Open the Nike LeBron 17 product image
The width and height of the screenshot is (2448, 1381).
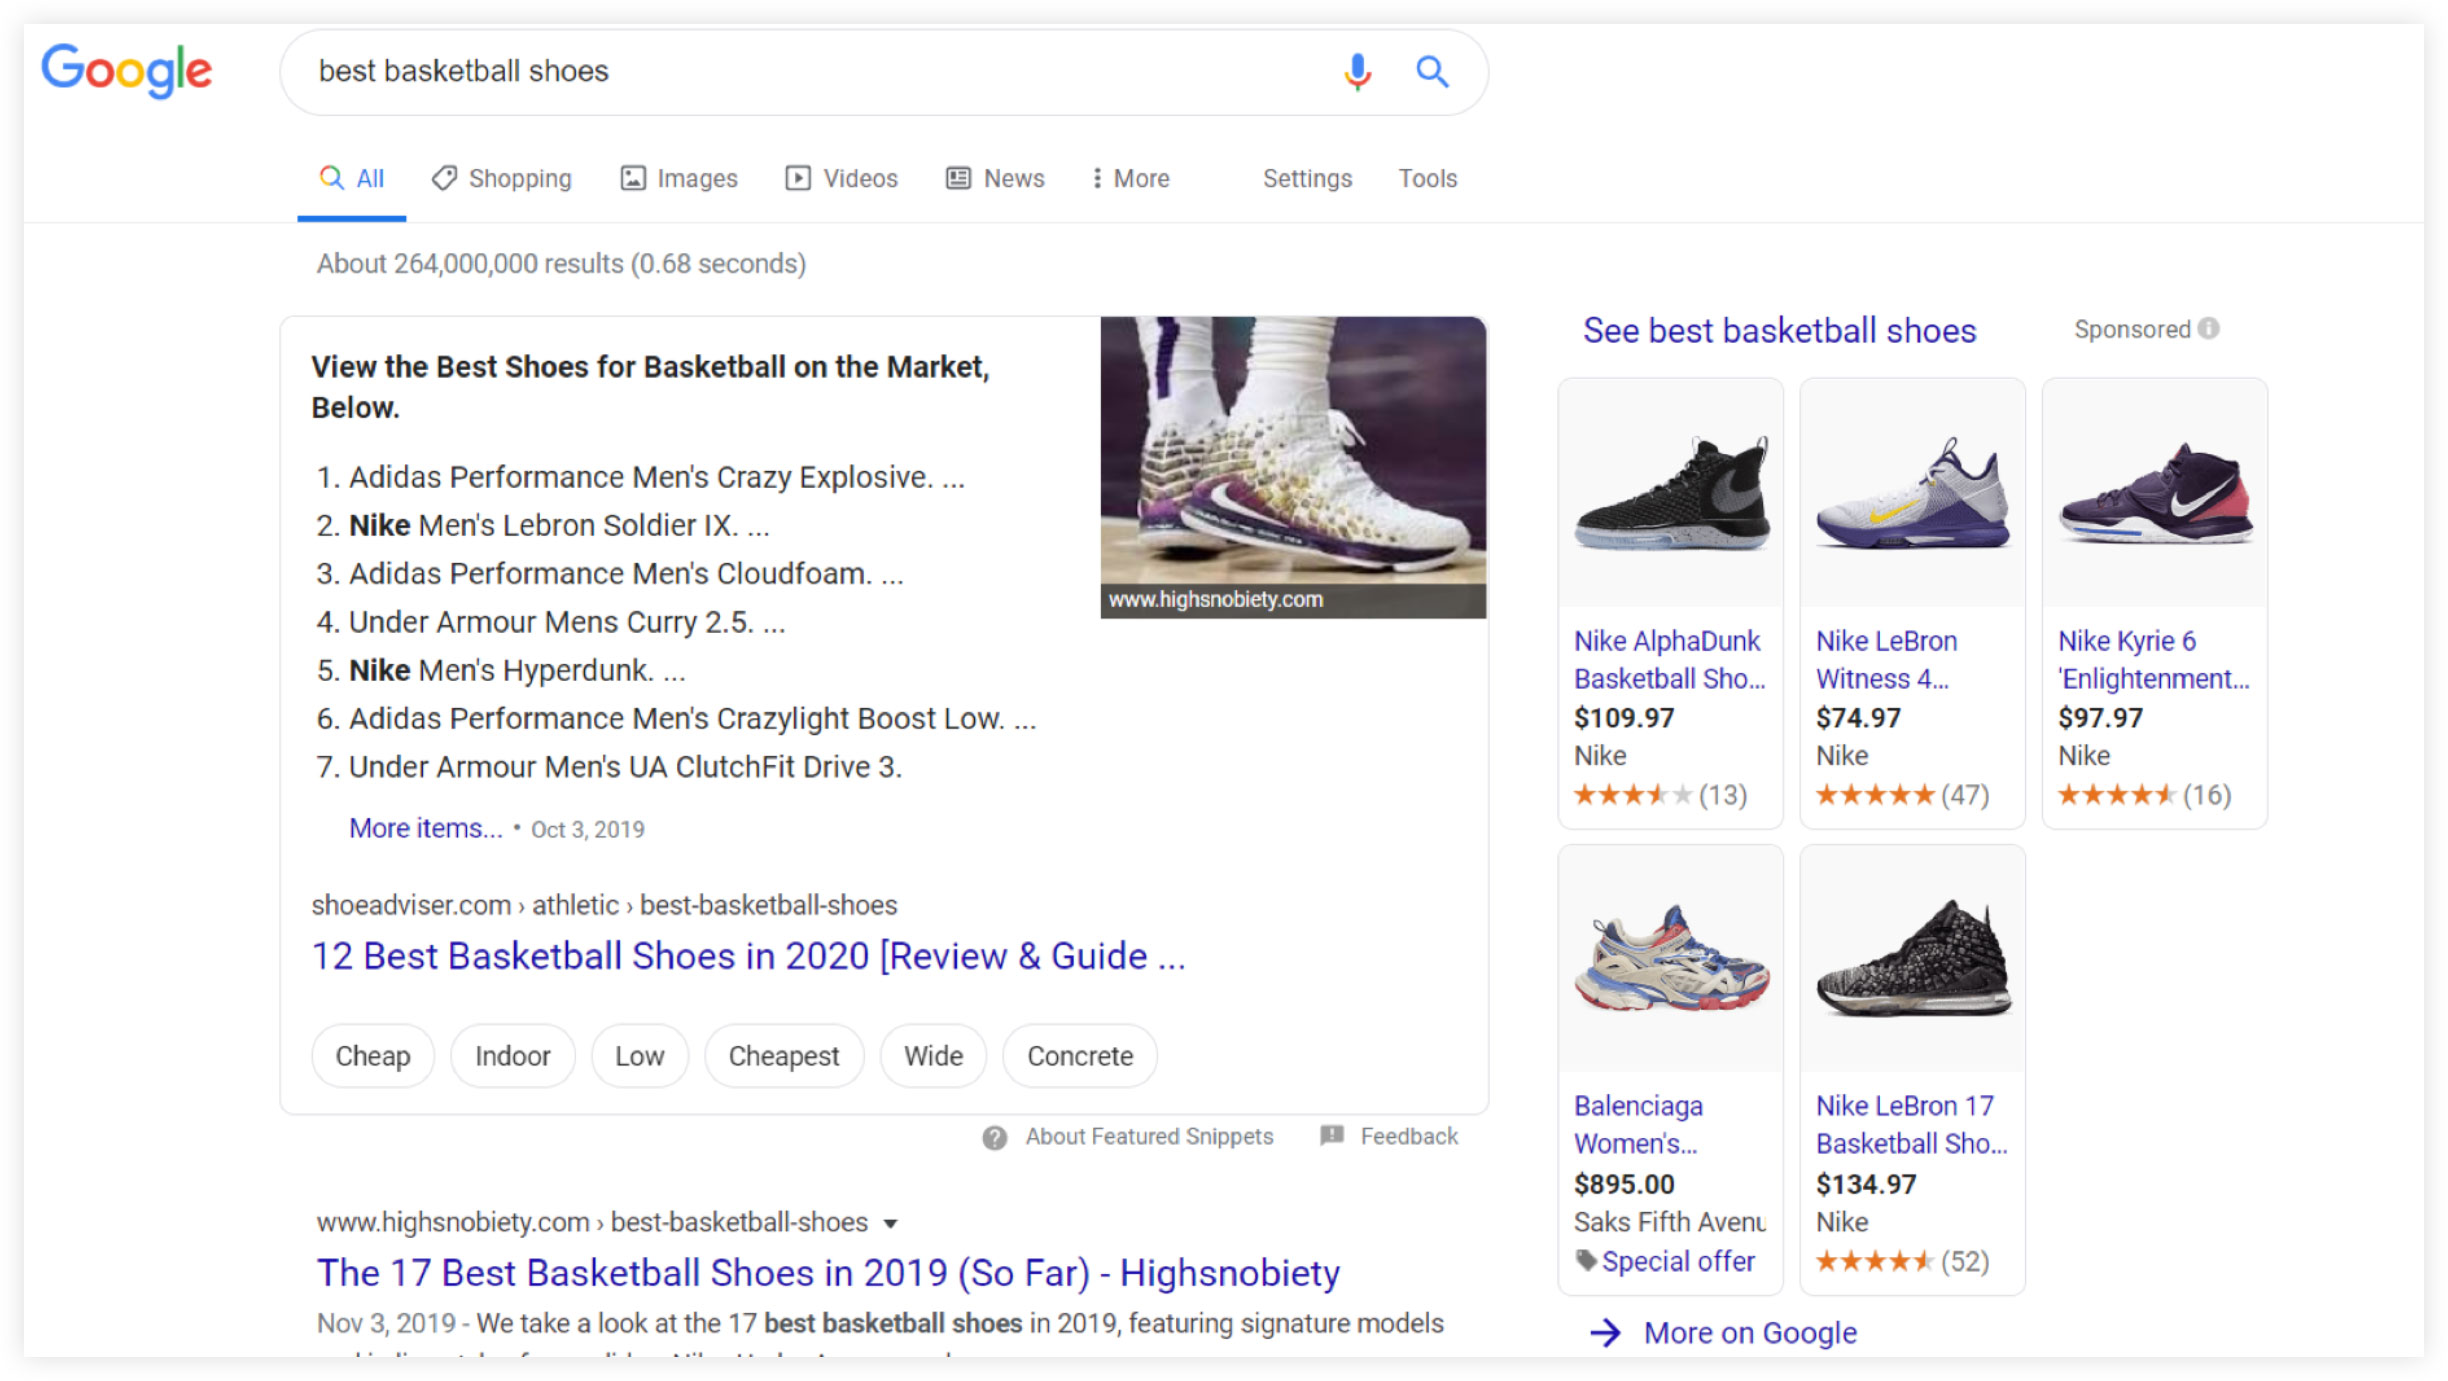pyautogui.click(x=1913, y=959)
